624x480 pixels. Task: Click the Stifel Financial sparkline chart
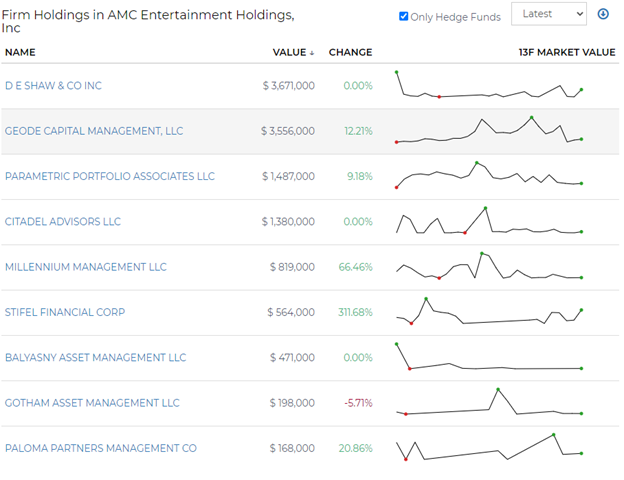pyautogui.click(x=489, y=311)
